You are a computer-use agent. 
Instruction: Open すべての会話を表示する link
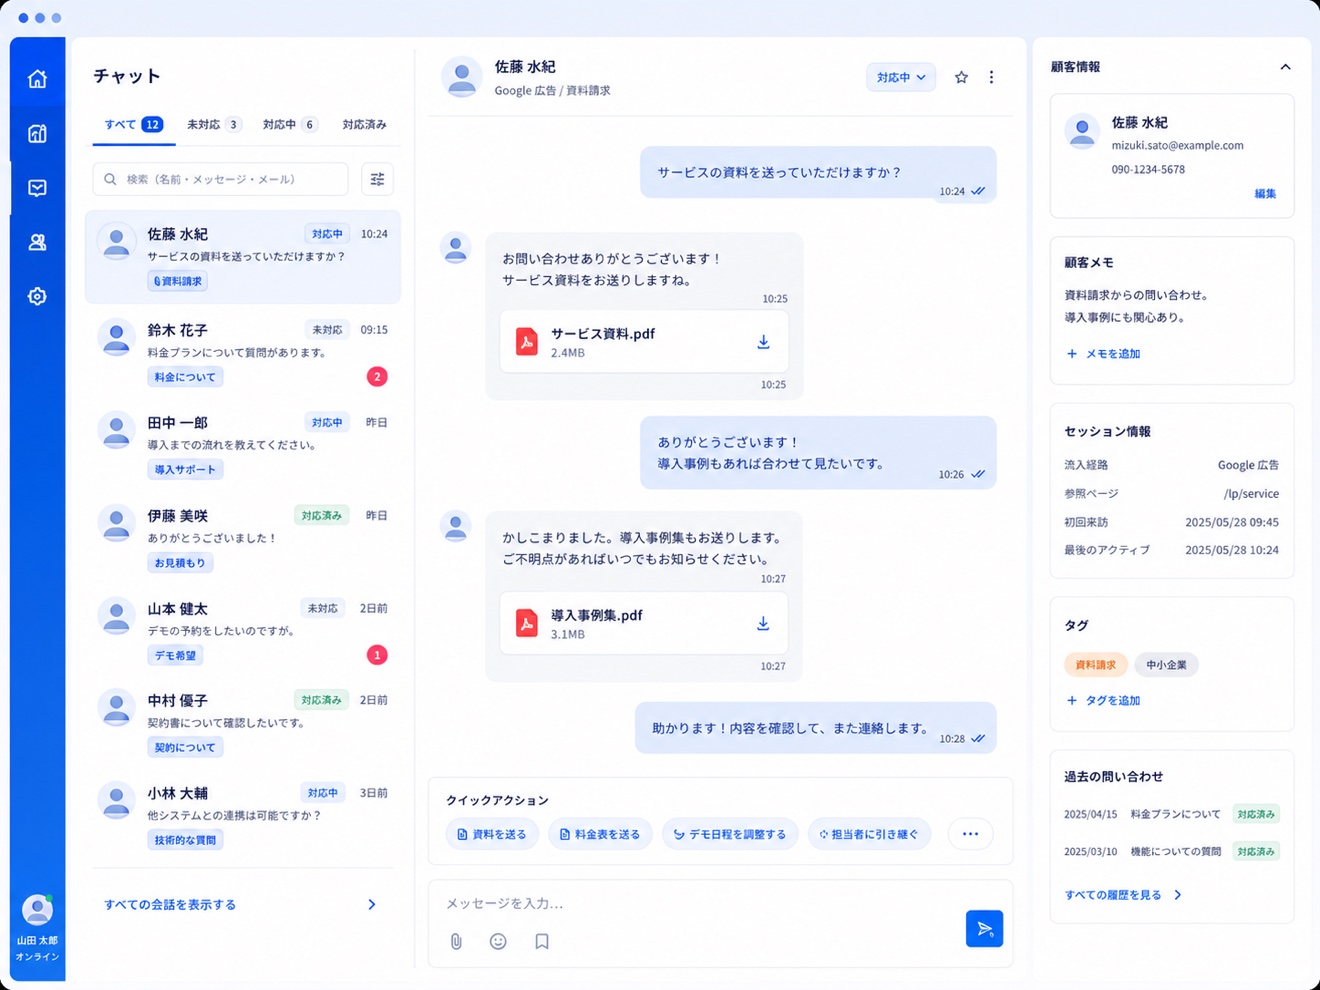170,904
